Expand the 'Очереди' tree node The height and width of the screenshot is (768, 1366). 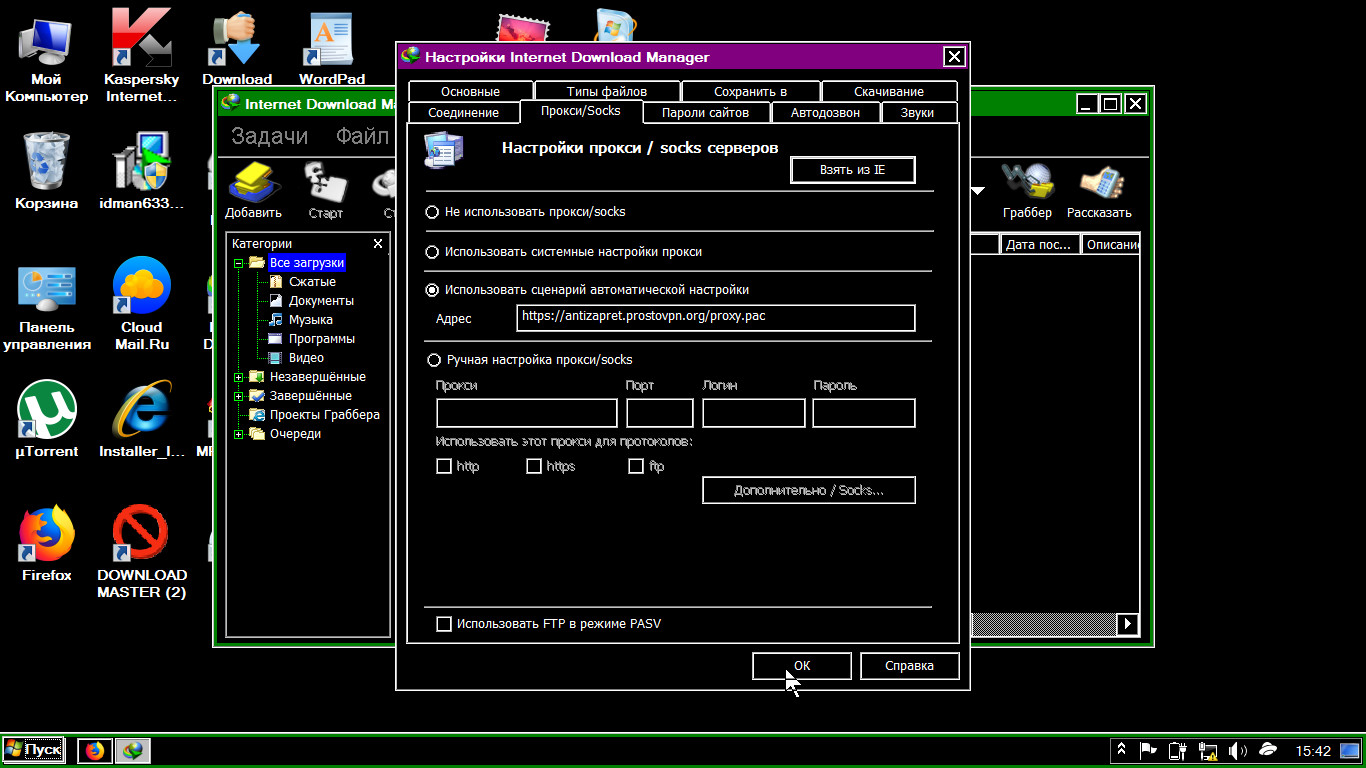239,434
